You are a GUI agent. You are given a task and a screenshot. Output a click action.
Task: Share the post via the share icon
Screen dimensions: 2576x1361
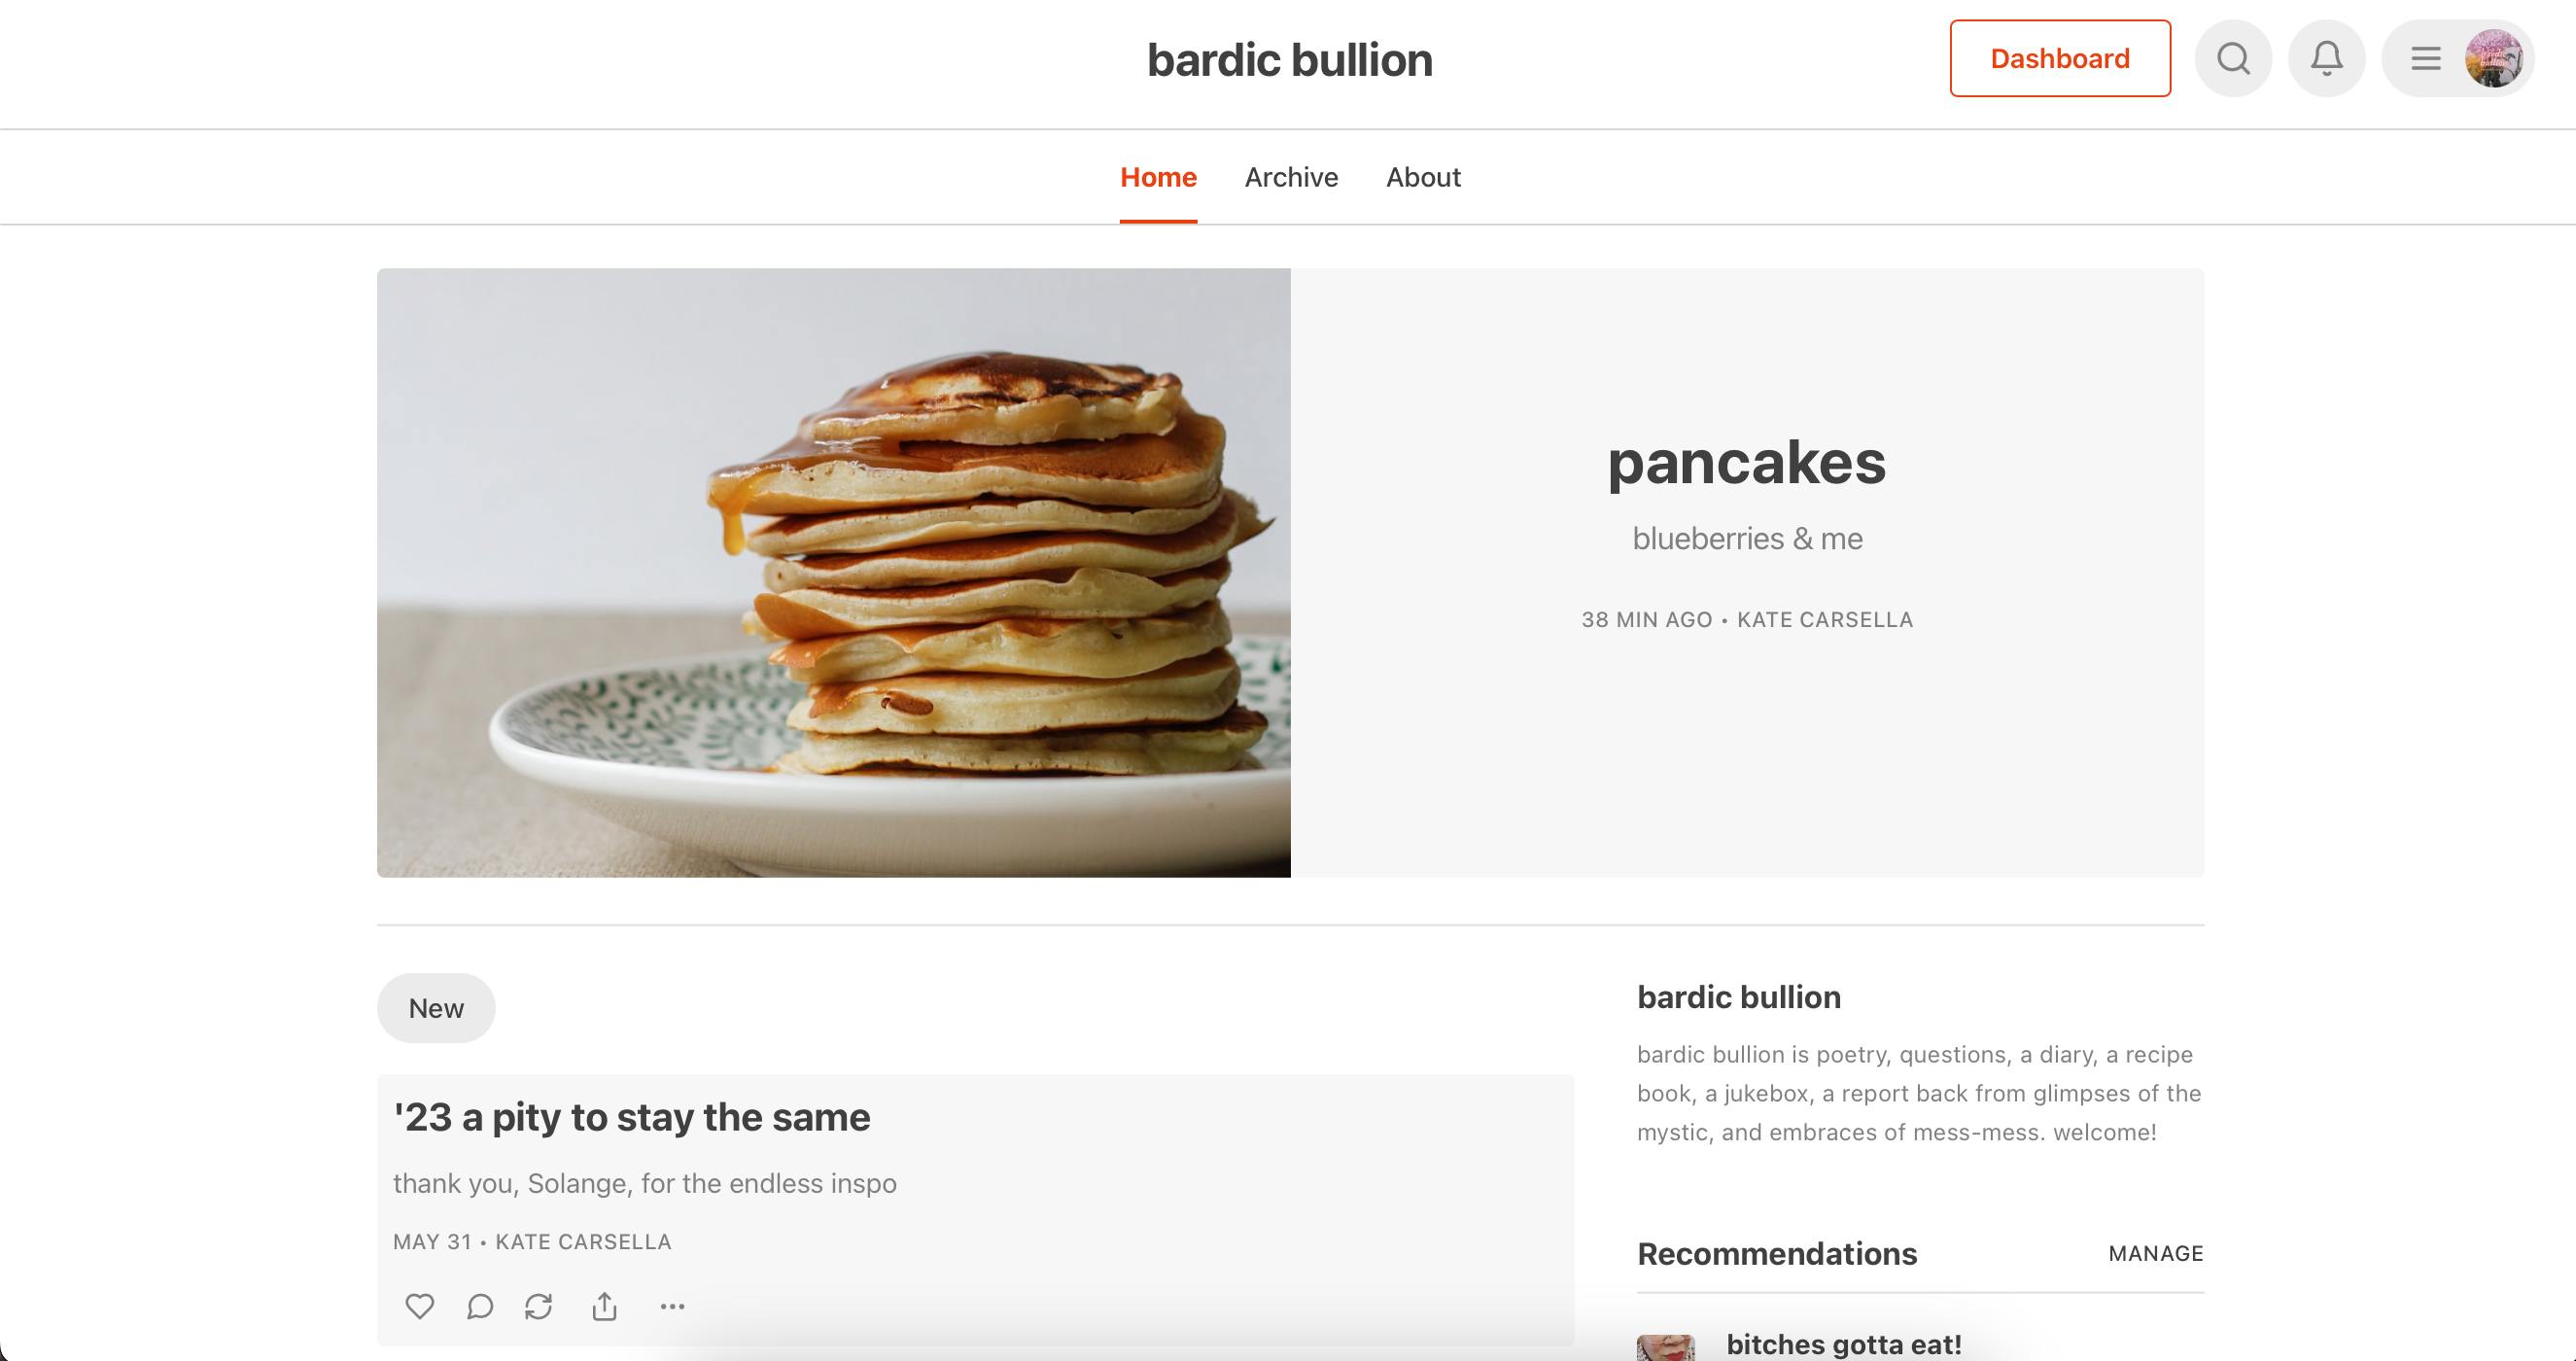[x=604, y=1306]
